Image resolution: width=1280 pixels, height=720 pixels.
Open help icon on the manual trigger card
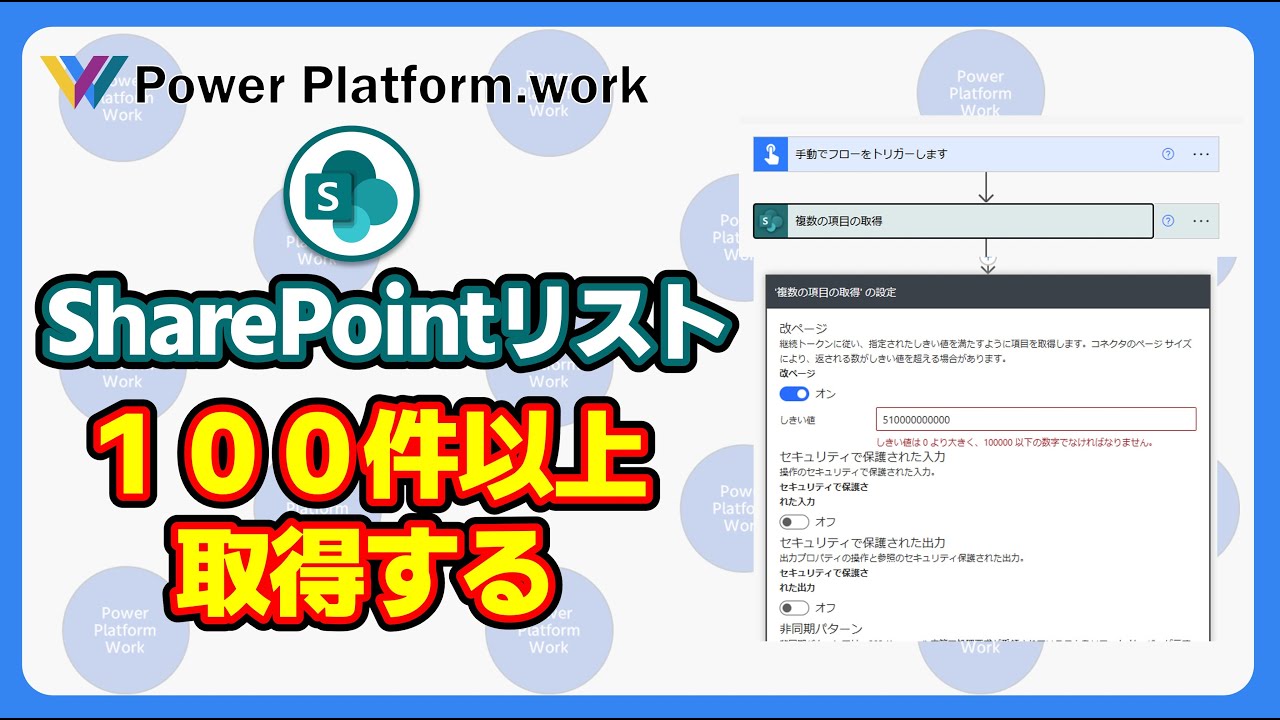point(1168,154)
